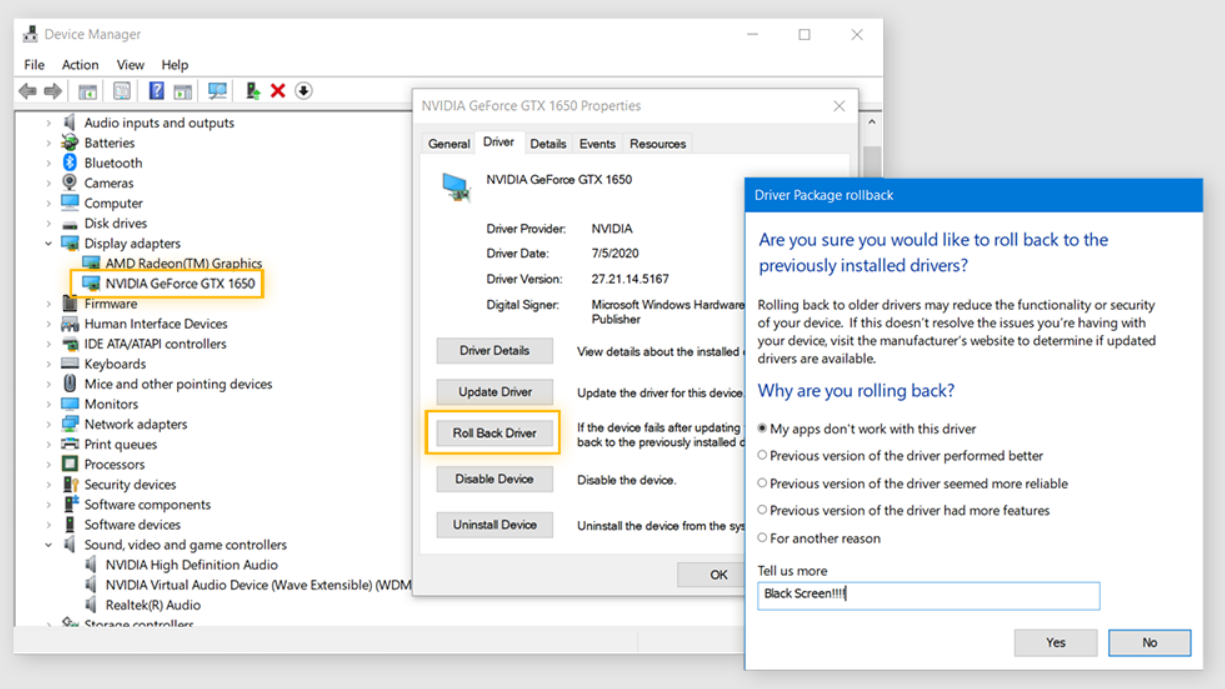Expand the Software components node
This screenshot has width=1225, height=689.
(x=48, y=504)
